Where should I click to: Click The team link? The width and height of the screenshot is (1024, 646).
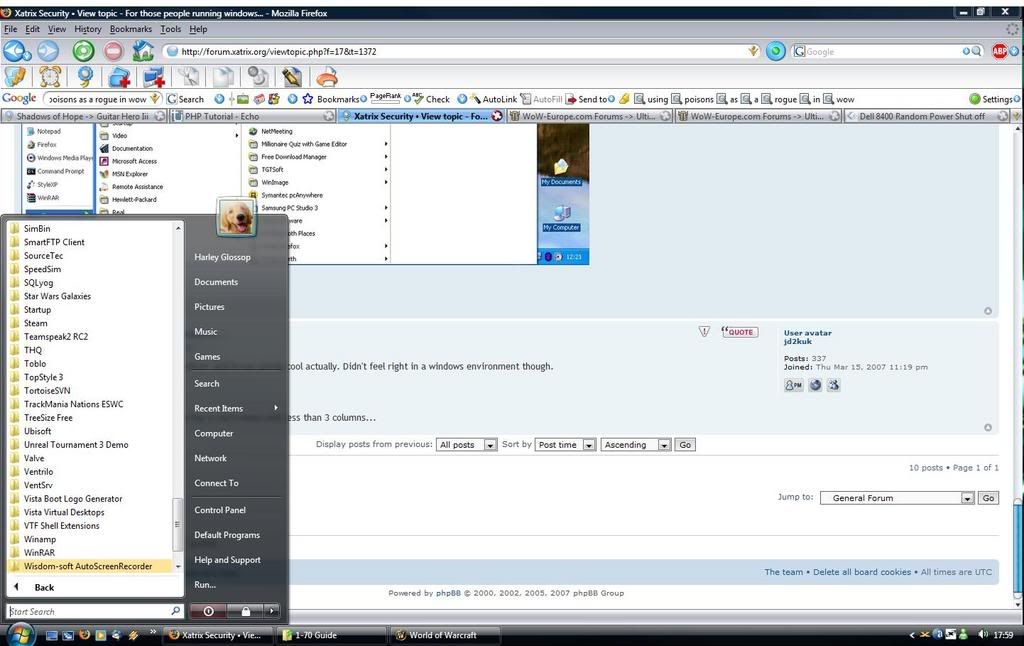784,572
